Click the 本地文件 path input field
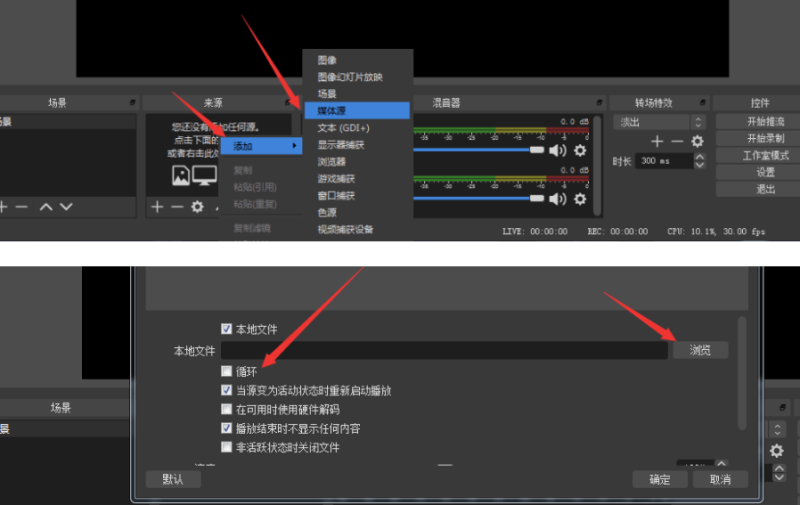Screen dimensions: 800x505 point(444,350)
